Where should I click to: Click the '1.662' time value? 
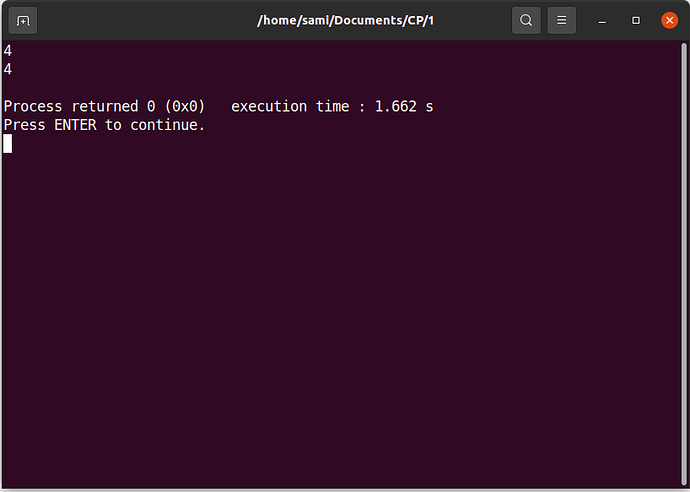[x=395, y=106]
